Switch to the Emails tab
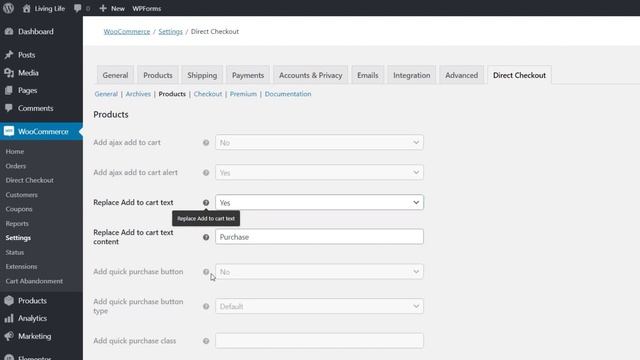Viewport: 640px width, 360px height. (368, 75)
